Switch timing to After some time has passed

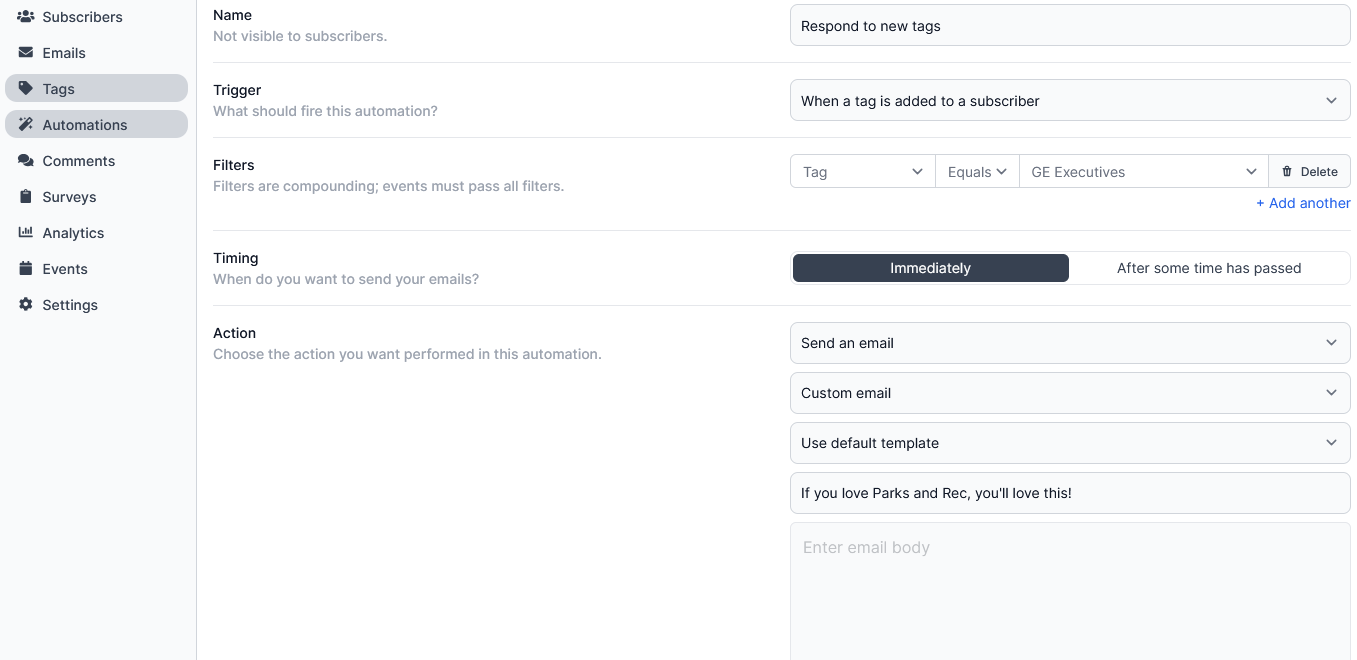[1208, 268]
